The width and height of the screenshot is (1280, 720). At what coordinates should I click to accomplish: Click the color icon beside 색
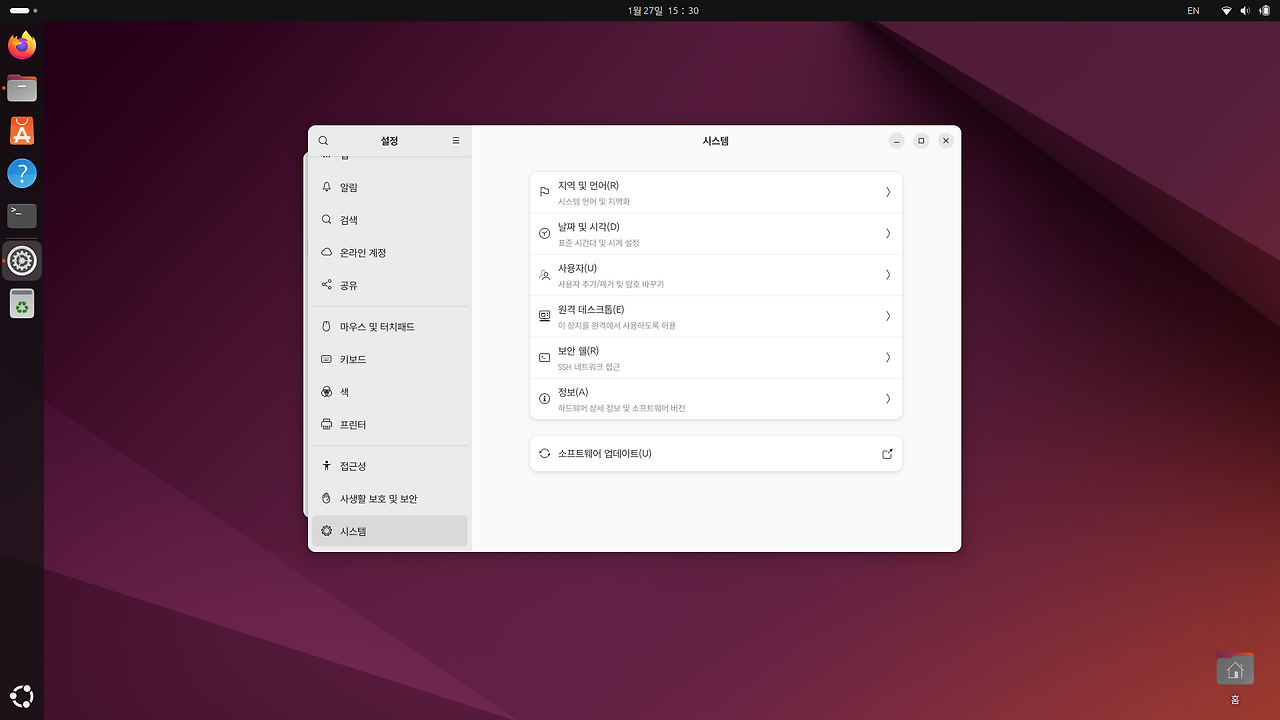326,392
